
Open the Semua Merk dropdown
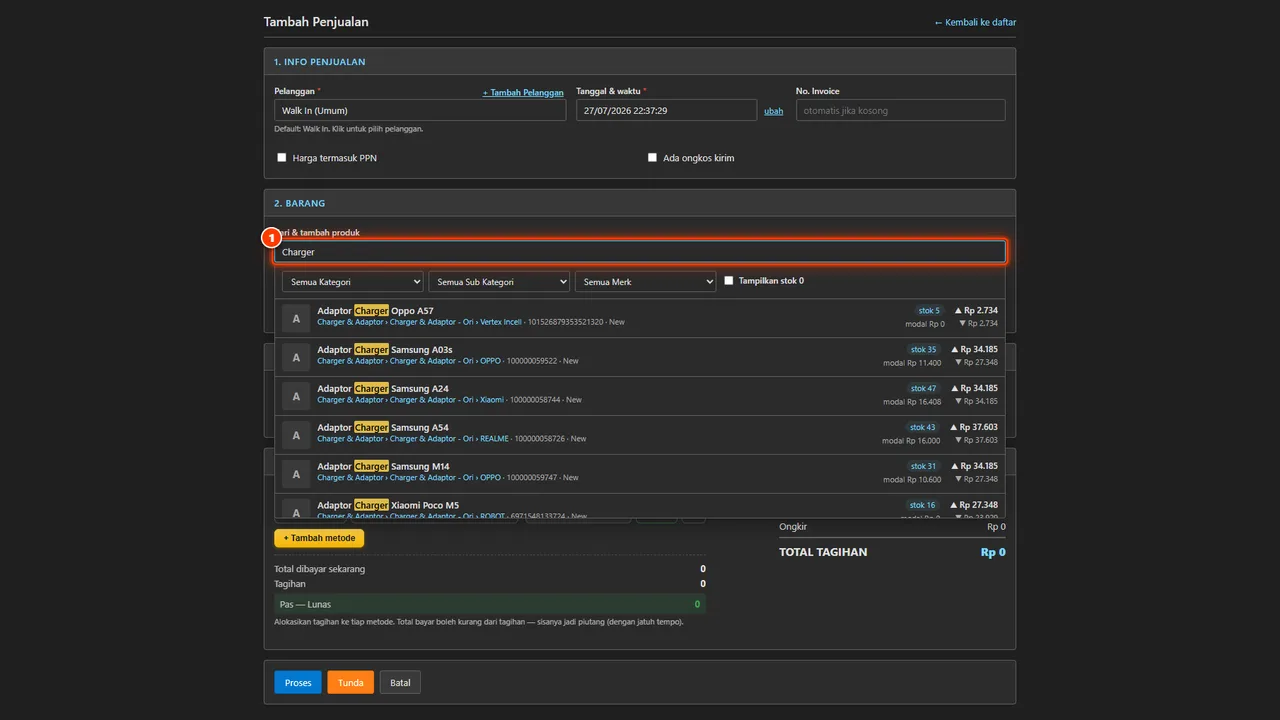click(x=645, y=282)
